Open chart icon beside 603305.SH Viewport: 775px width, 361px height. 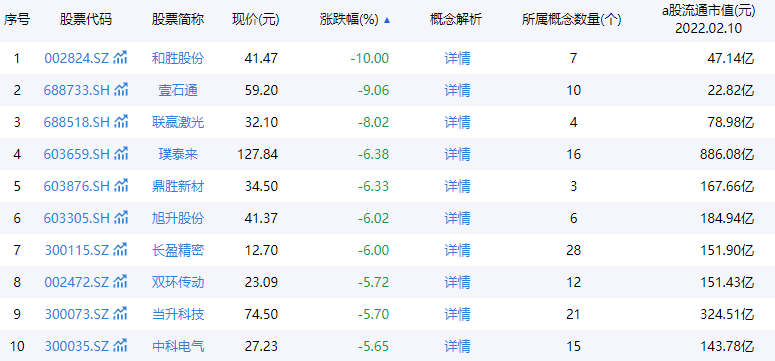tap(121, 218)
